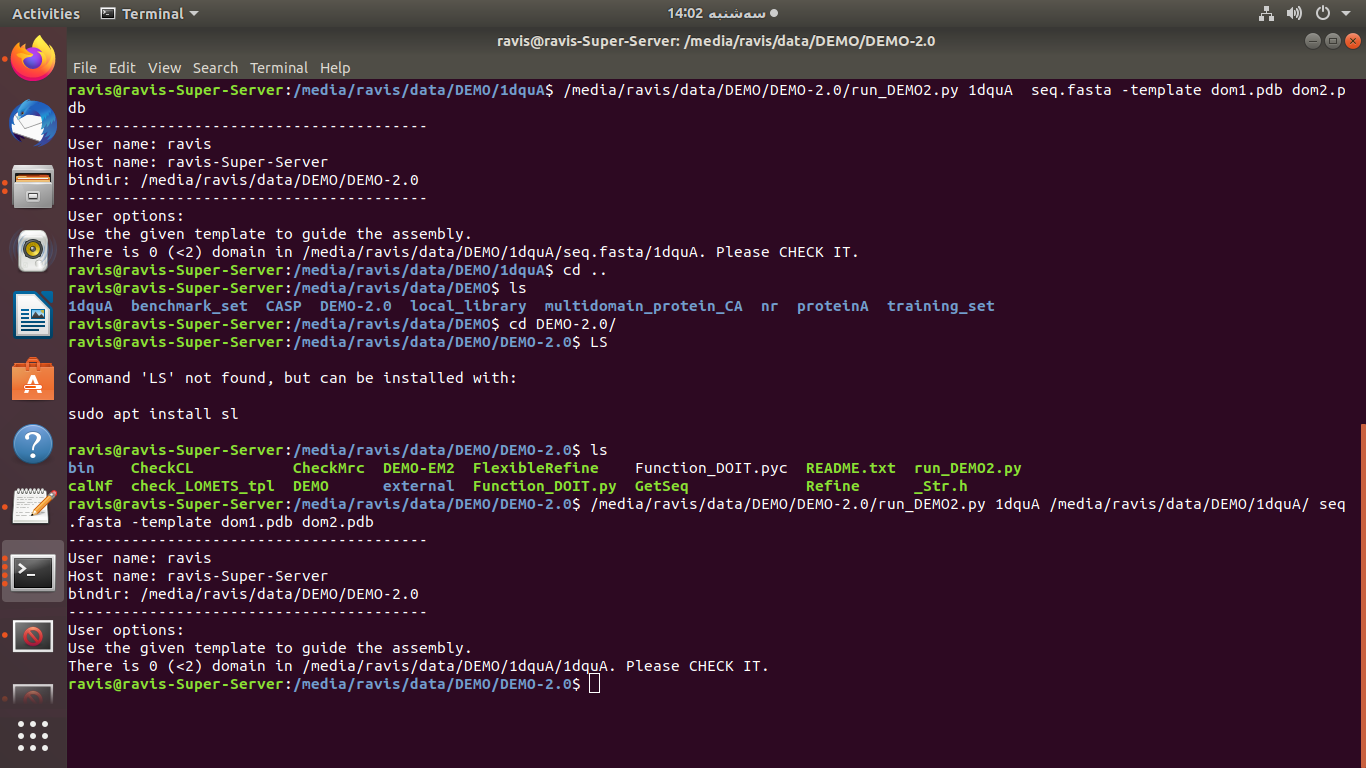
Task: Click 'sudo apt install sl' suggestion line
Action: coord(153,414)
